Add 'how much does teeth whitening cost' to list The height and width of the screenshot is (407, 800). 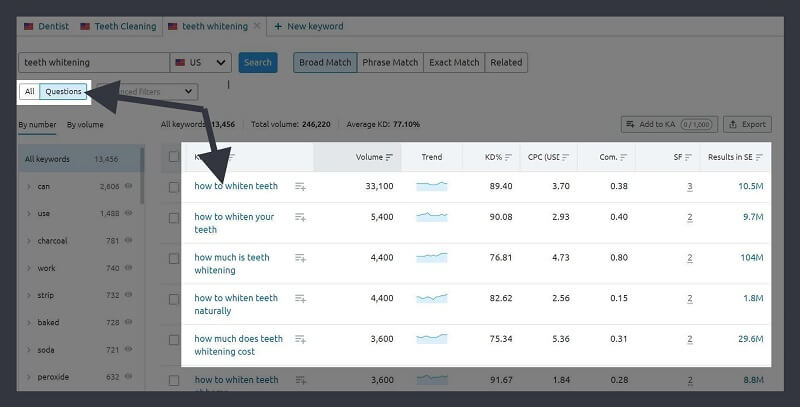(301, 339)
